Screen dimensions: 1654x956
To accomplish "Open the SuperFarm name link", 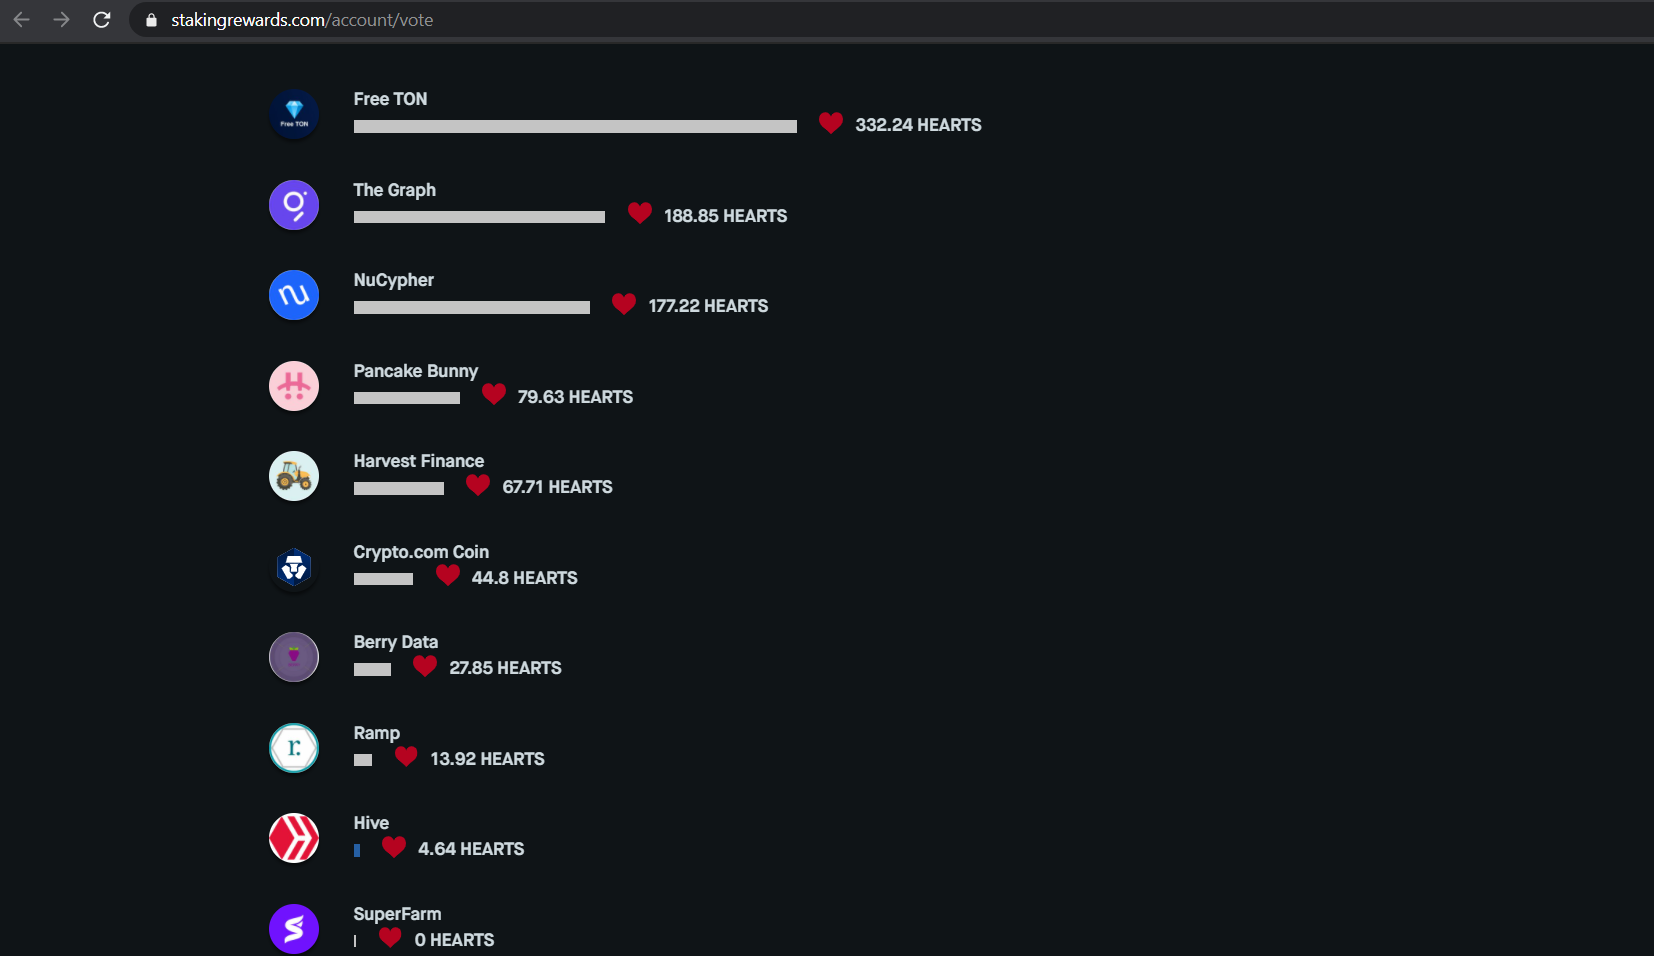I will [397, 914].
